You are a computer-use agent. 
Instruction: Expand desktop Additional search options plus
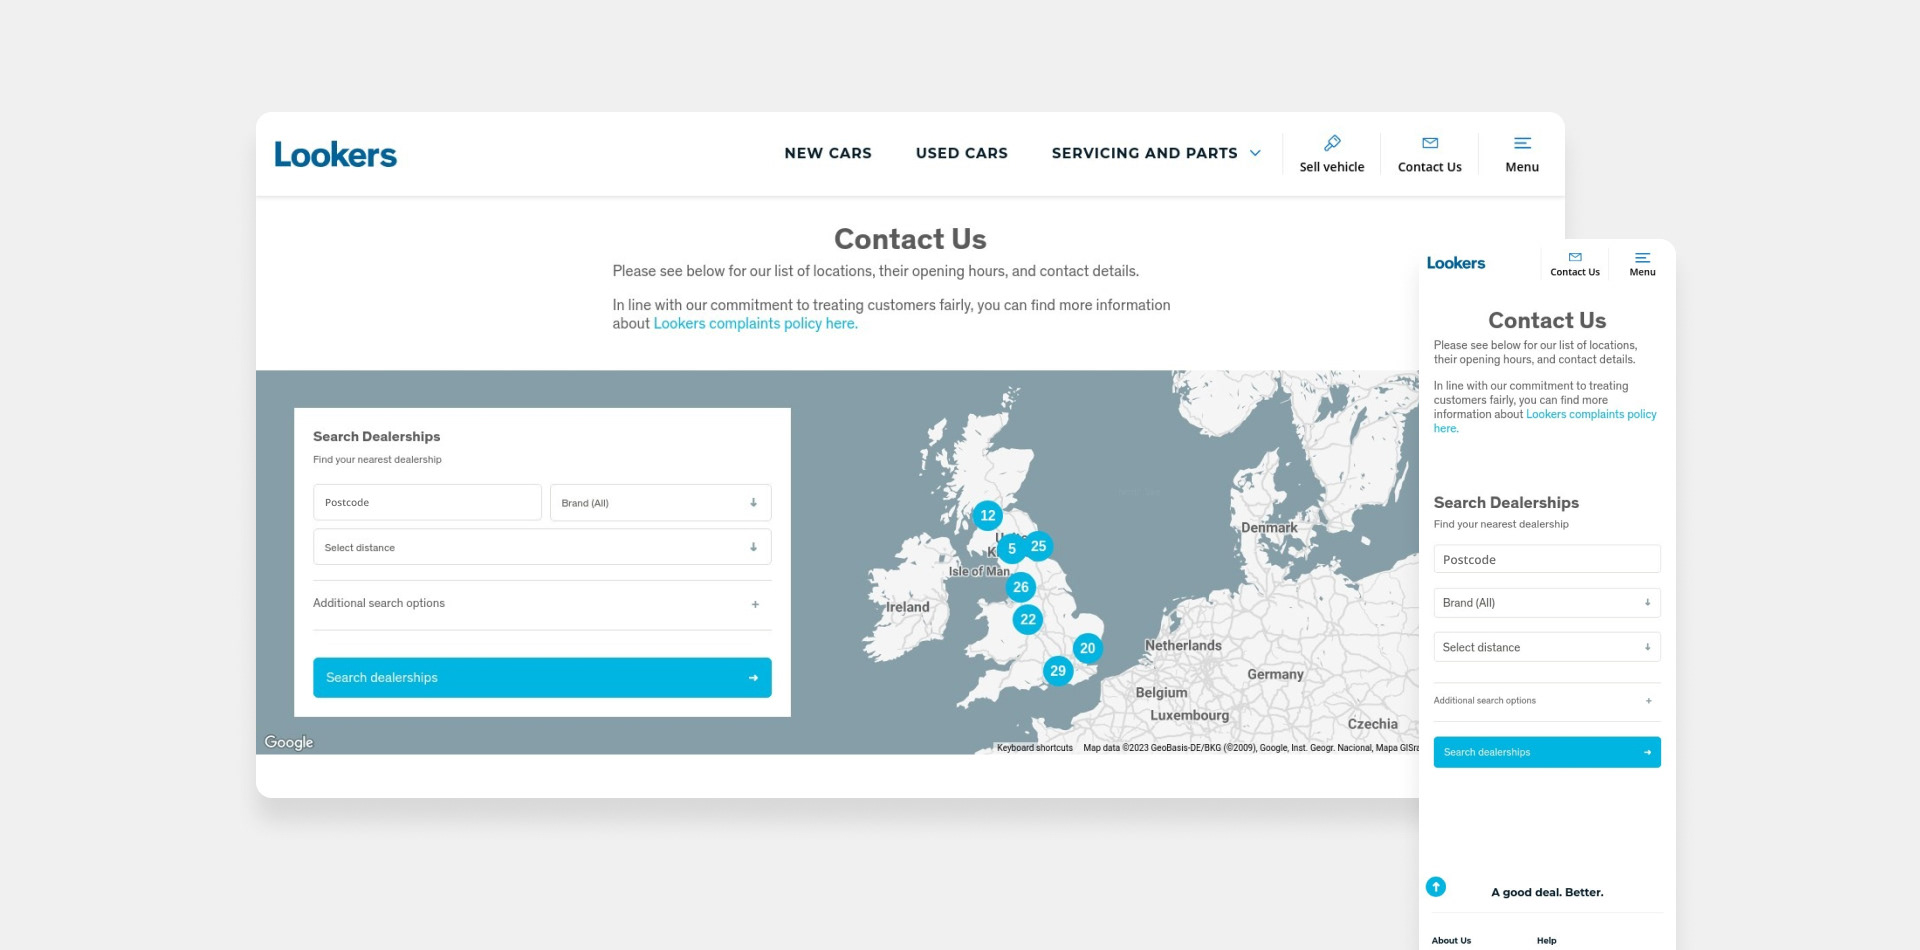point(755,604)
